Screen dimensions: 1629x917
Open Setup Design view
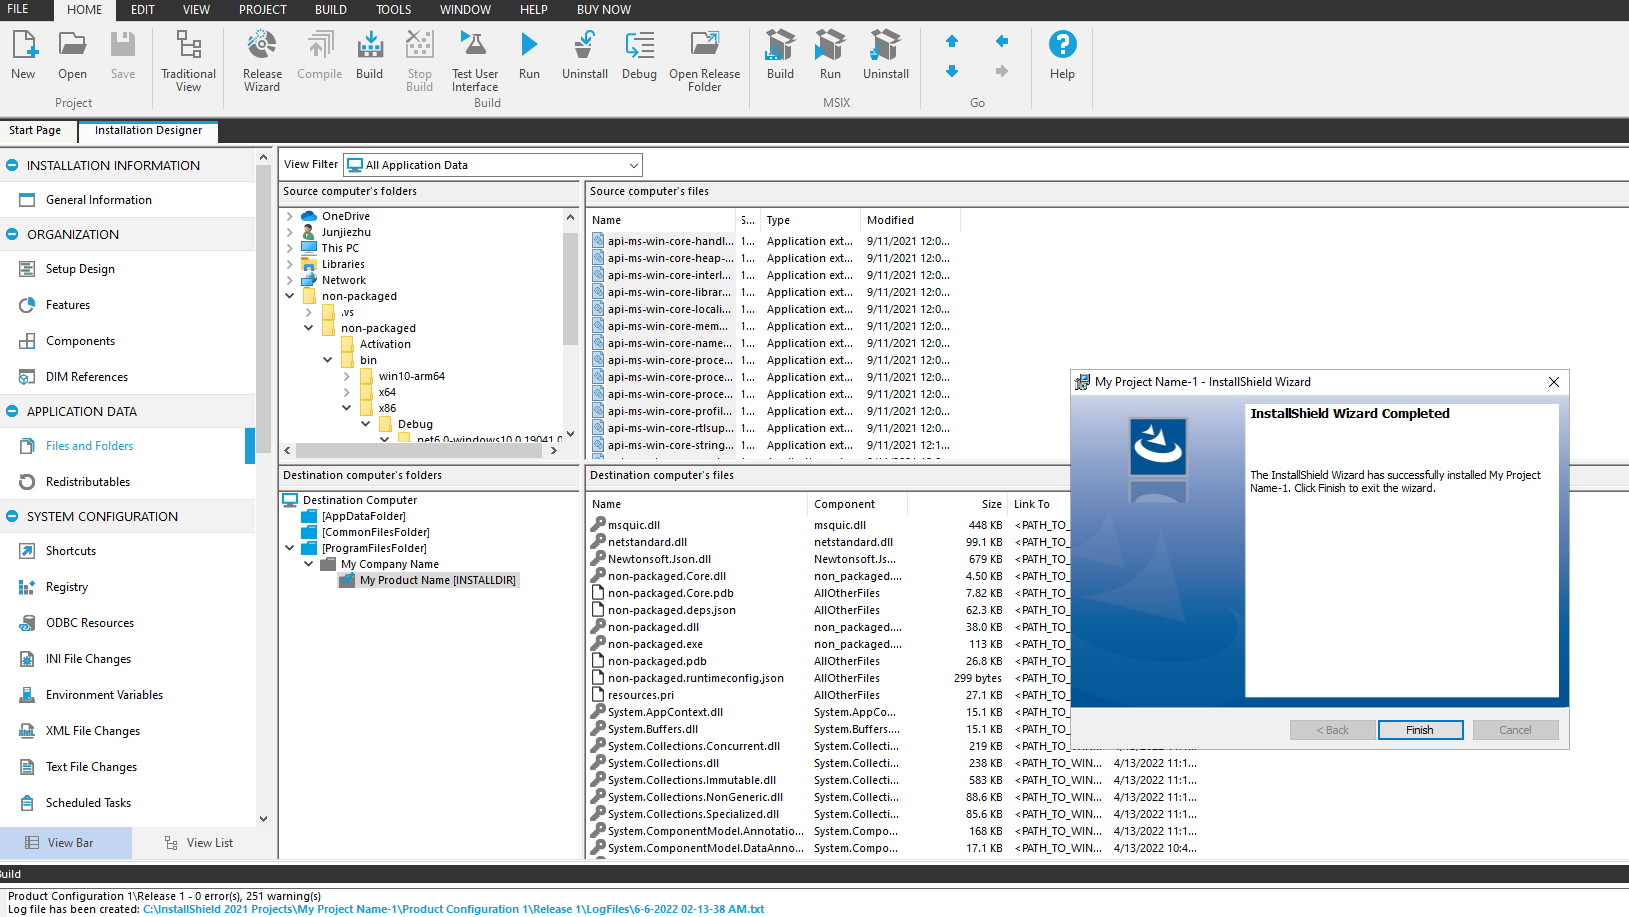80,269
